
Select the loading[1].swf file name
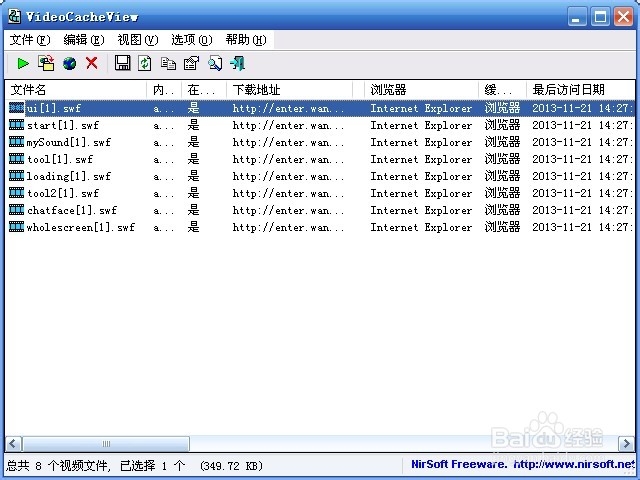point(69,176)
